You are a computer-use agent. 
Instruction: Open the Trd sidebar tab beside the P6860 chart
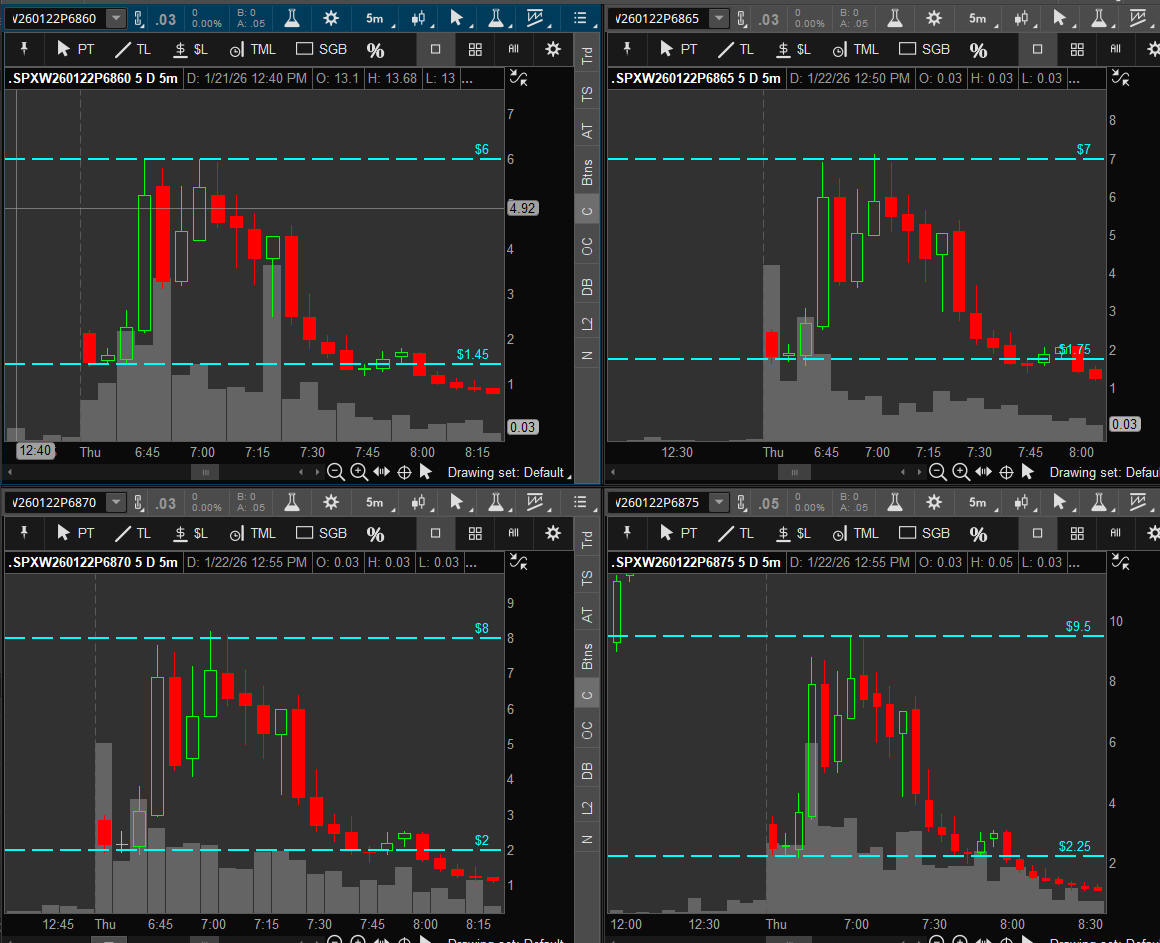click(x=588, y=57)
